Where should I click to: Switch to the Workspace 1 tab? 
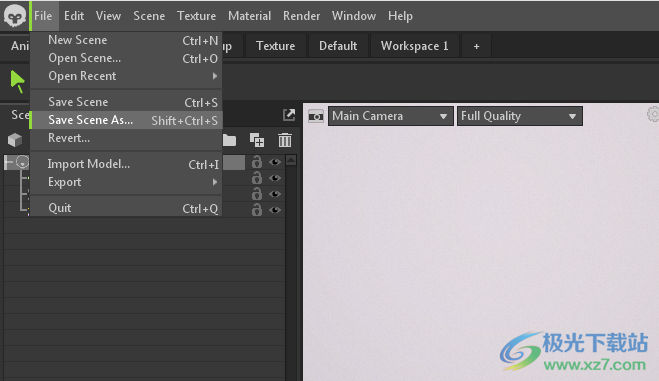point(414,46)
